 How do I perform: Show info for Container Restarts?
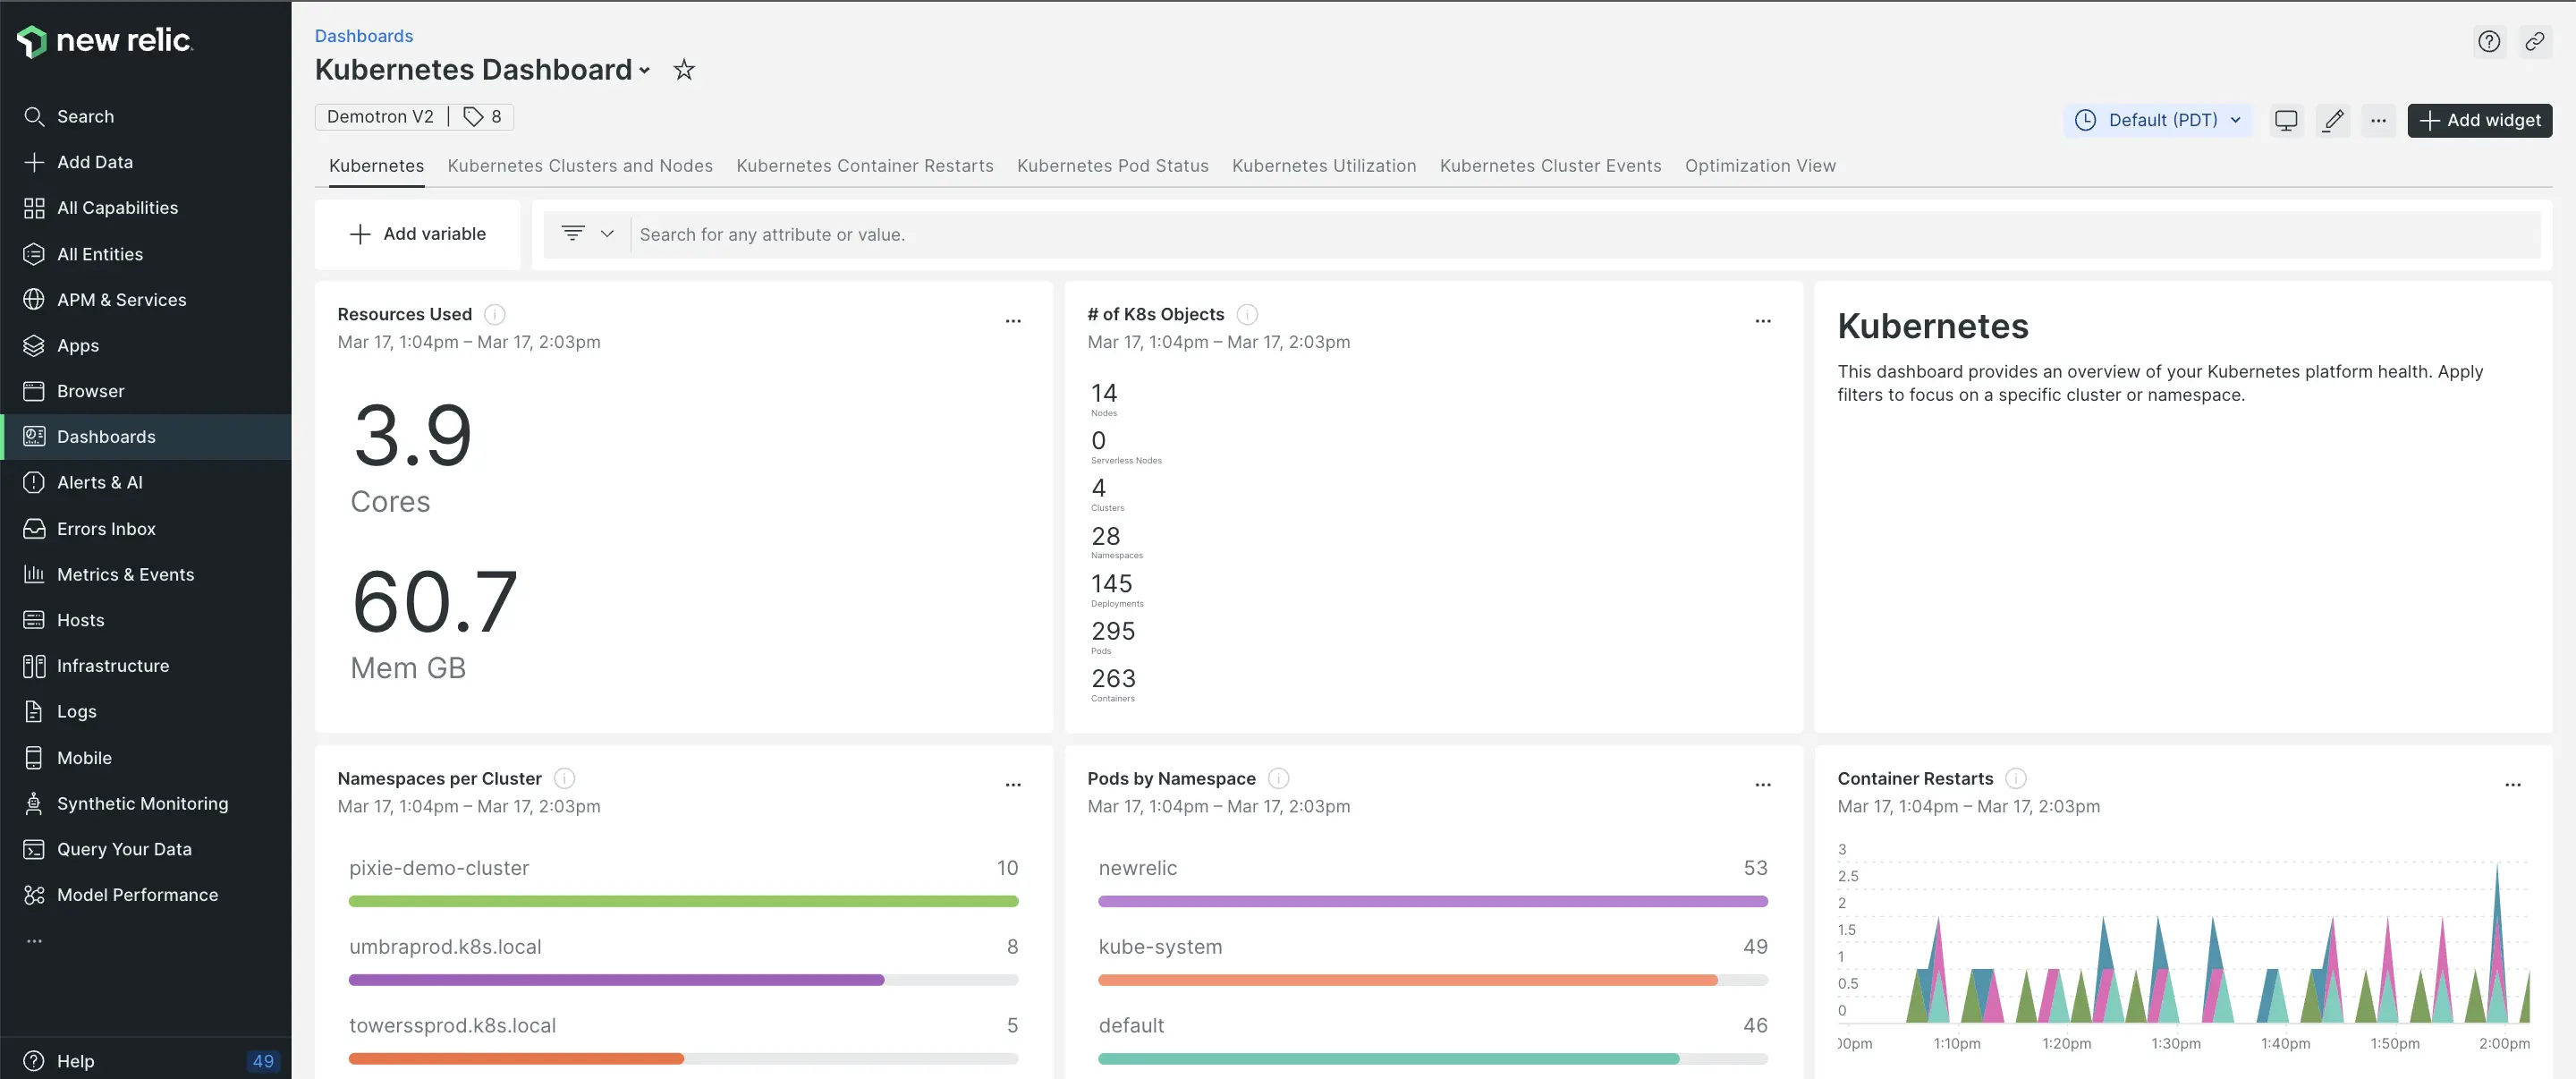tap(2016, 778)
